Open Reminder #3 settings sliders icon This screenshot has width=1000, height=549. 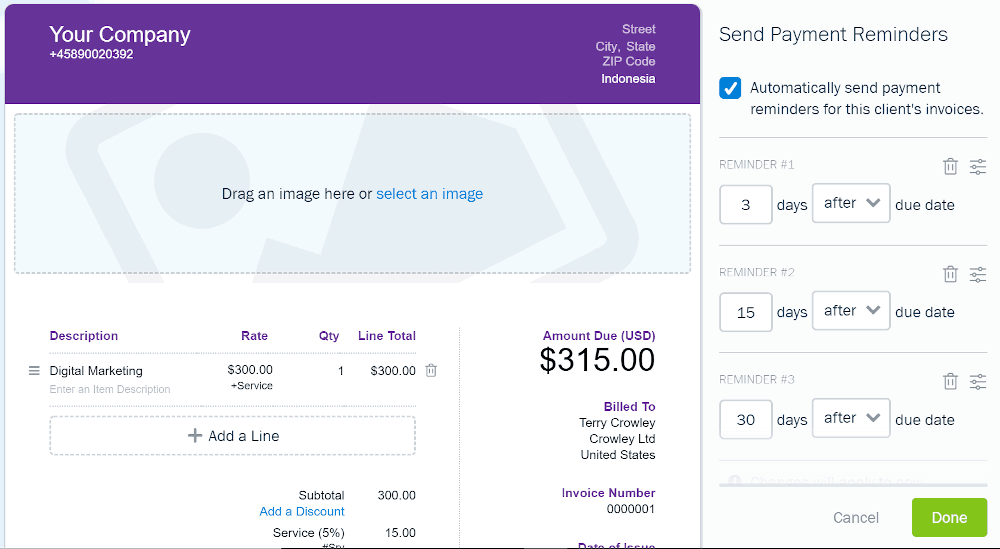[x=978, y=381]
